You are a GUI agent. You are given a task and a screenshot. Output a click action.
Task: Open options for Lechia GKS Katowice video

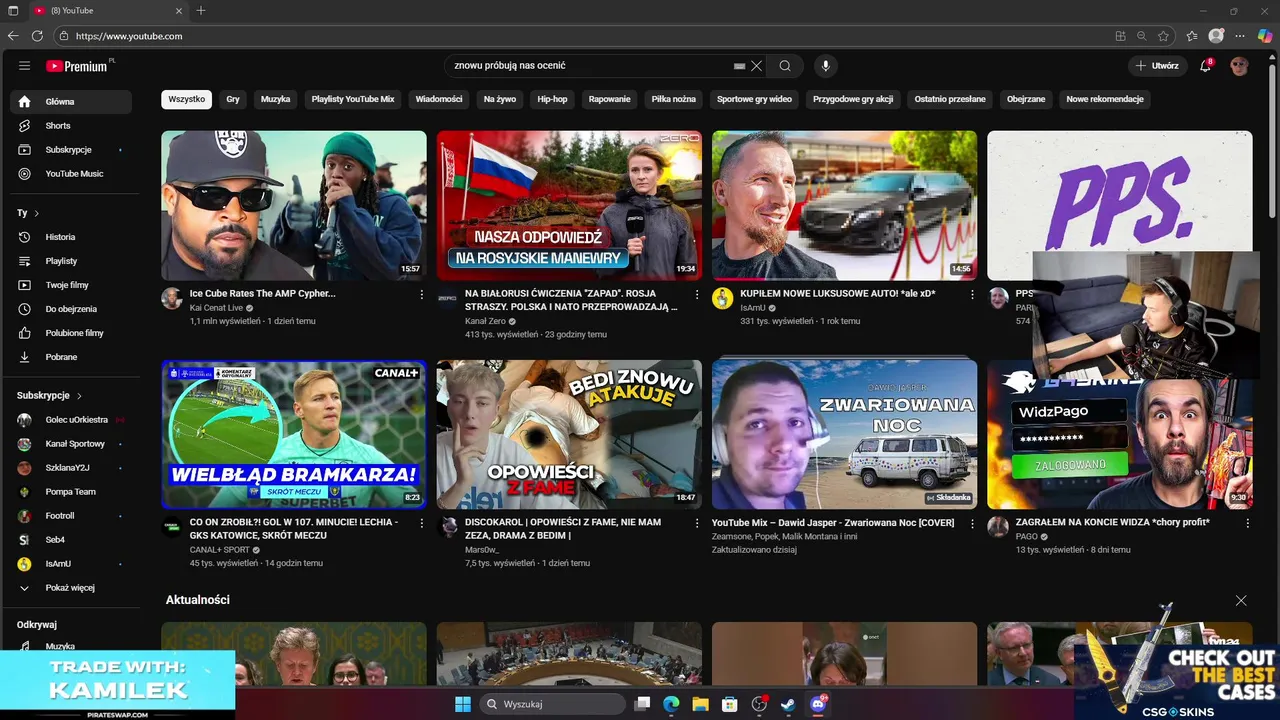(421, 523)
